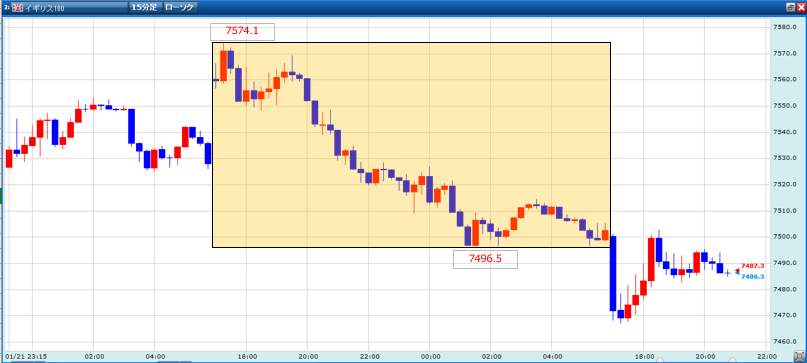Click the UK flag icon in title bar
The image size is (807, 363).
point(17,8)
